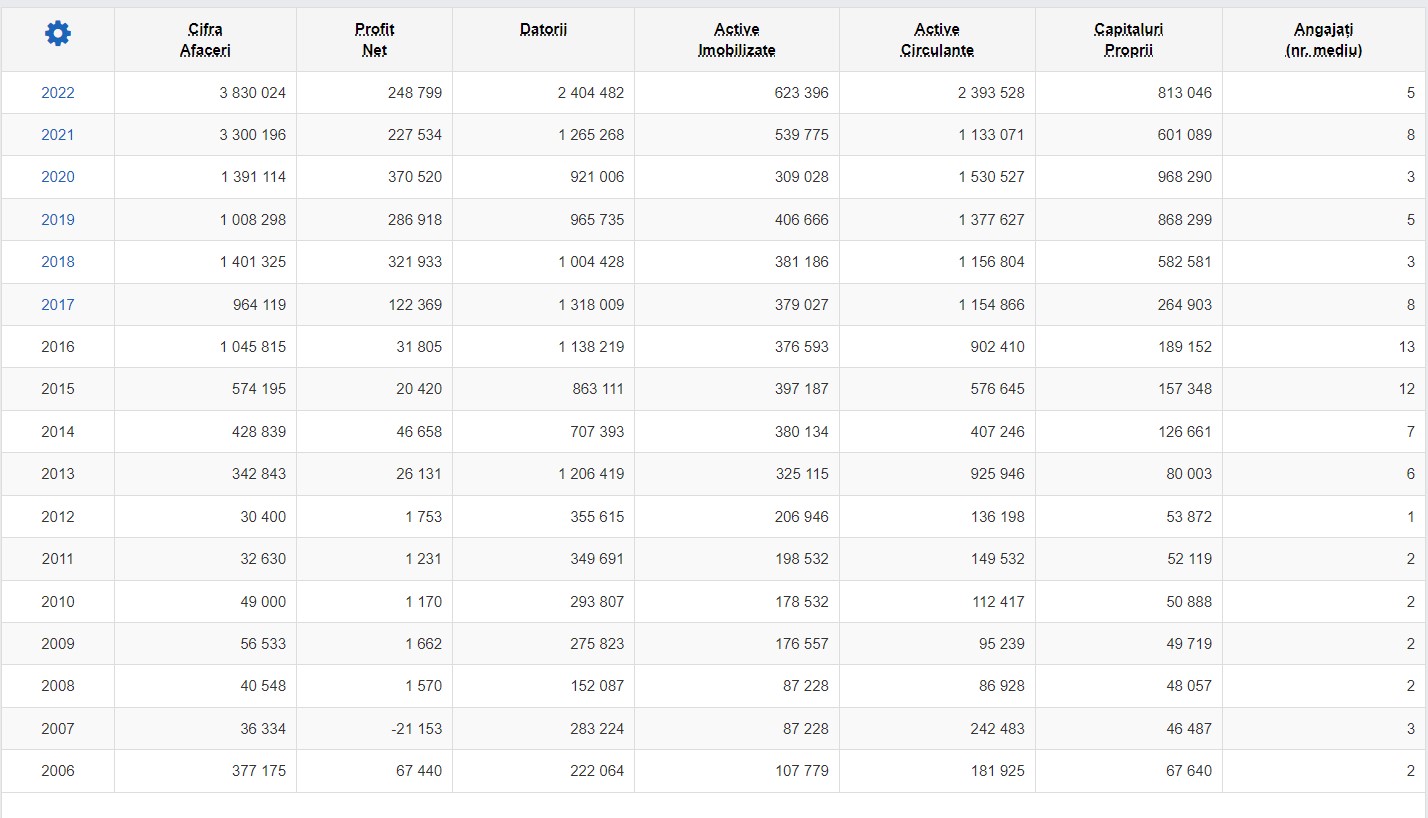
Task: Click the debt value 1 265 268
Action: click(x=591, y=135)
